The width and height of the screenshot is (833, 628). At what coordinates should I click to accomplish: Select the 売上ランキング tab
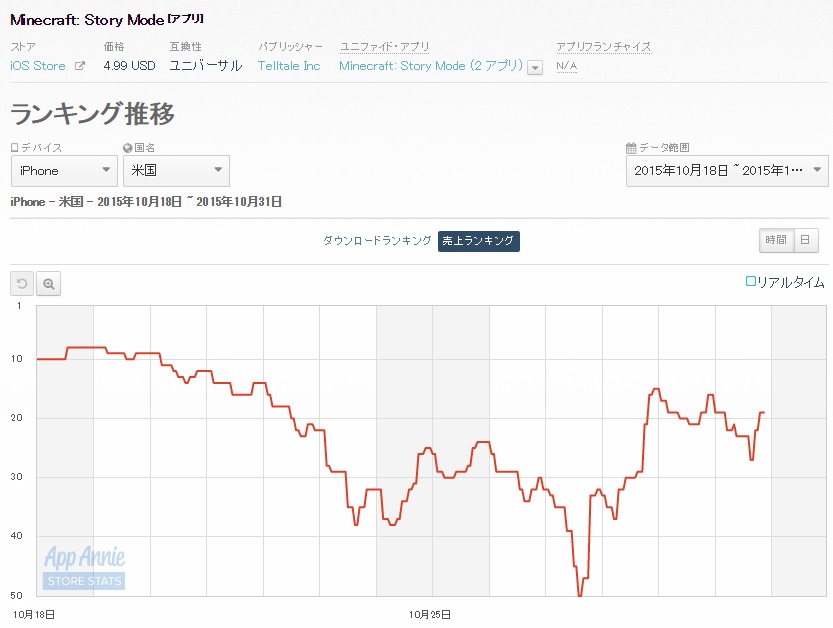click(x=479, y=241)
